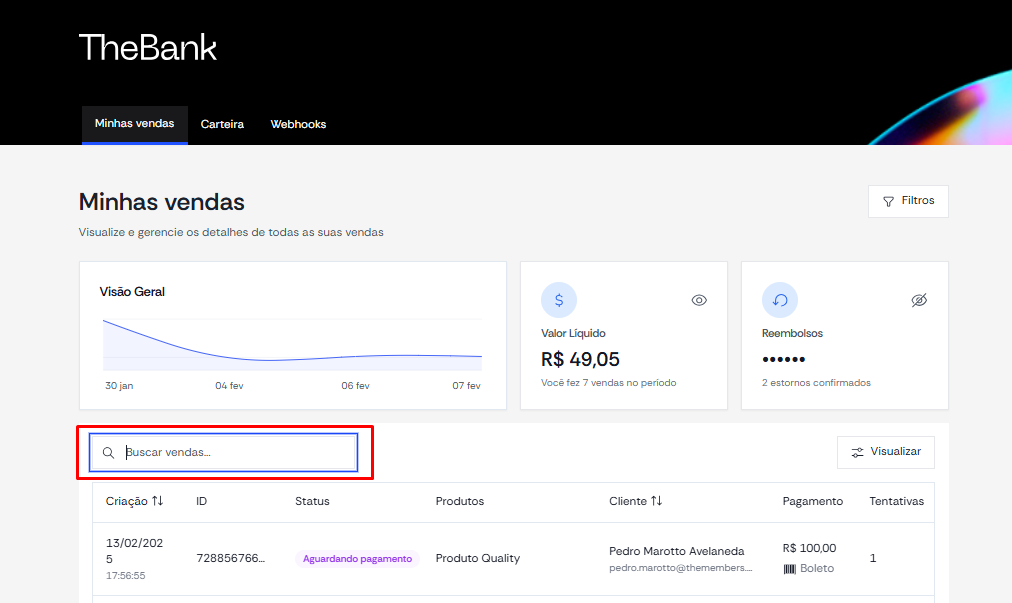Viewport: 1012px width, 603px height.
Task: Hide the Valor Líquido amount with eye icon
Action: coord(699,300)
